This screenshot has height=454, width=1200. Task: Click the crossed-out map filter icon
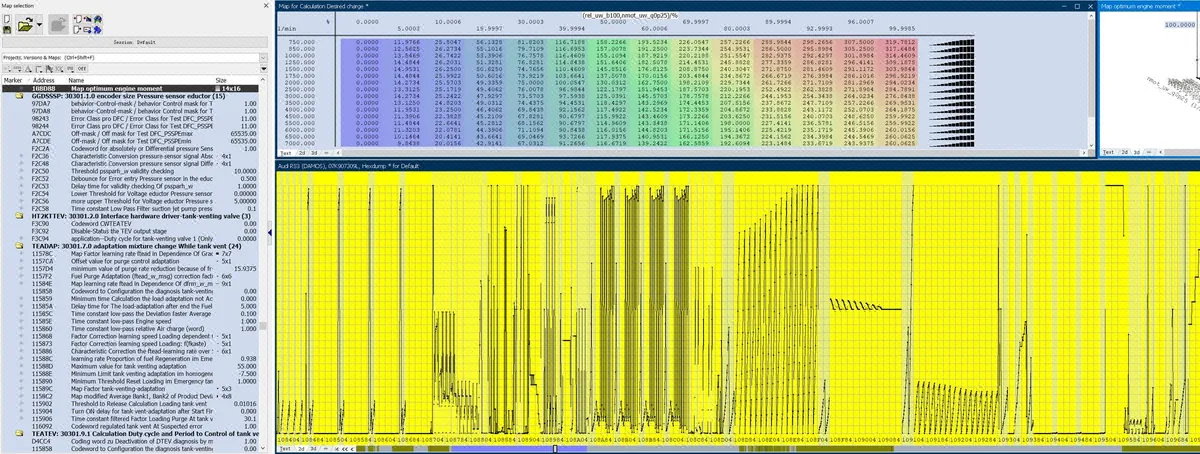tap(59, 69)
